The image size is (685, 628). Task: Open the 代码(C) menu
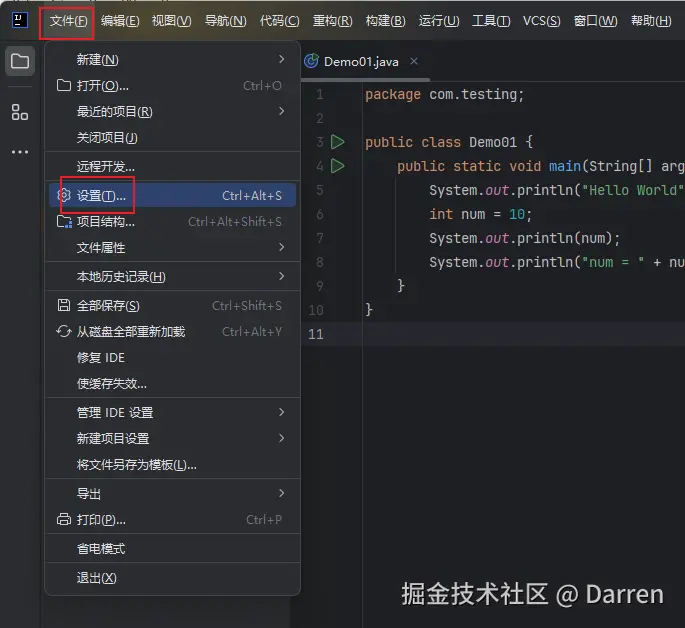[280, 21]
